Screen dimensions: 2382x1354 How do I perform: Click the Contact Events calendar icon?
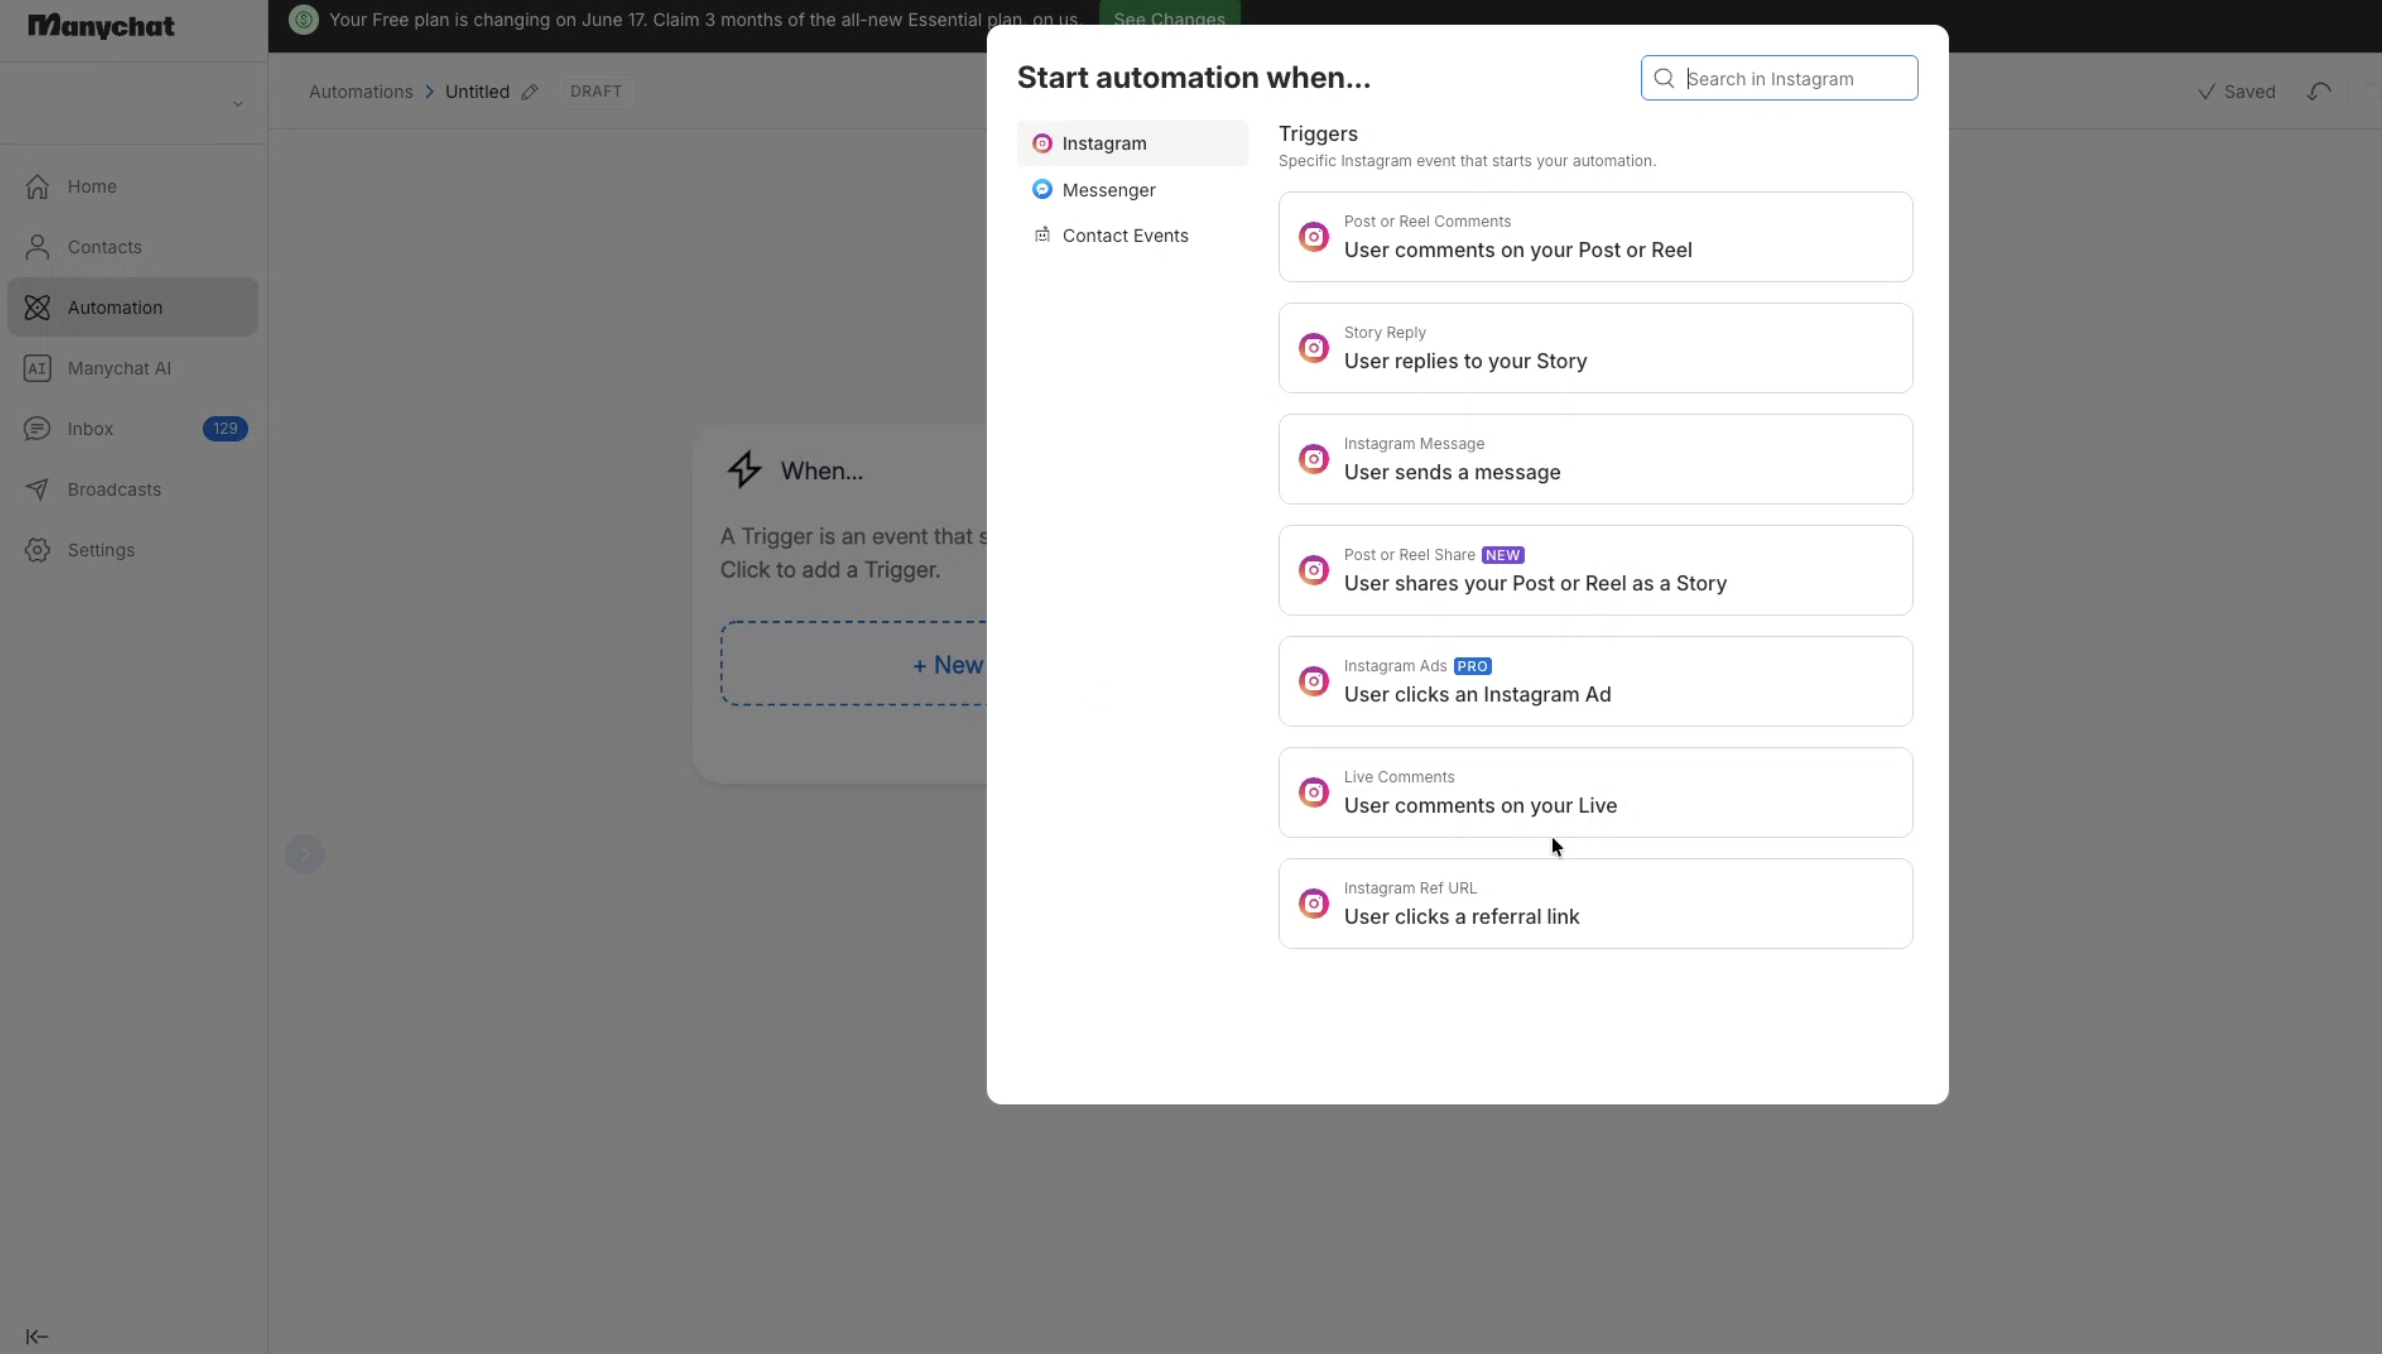coord(1042,235)
